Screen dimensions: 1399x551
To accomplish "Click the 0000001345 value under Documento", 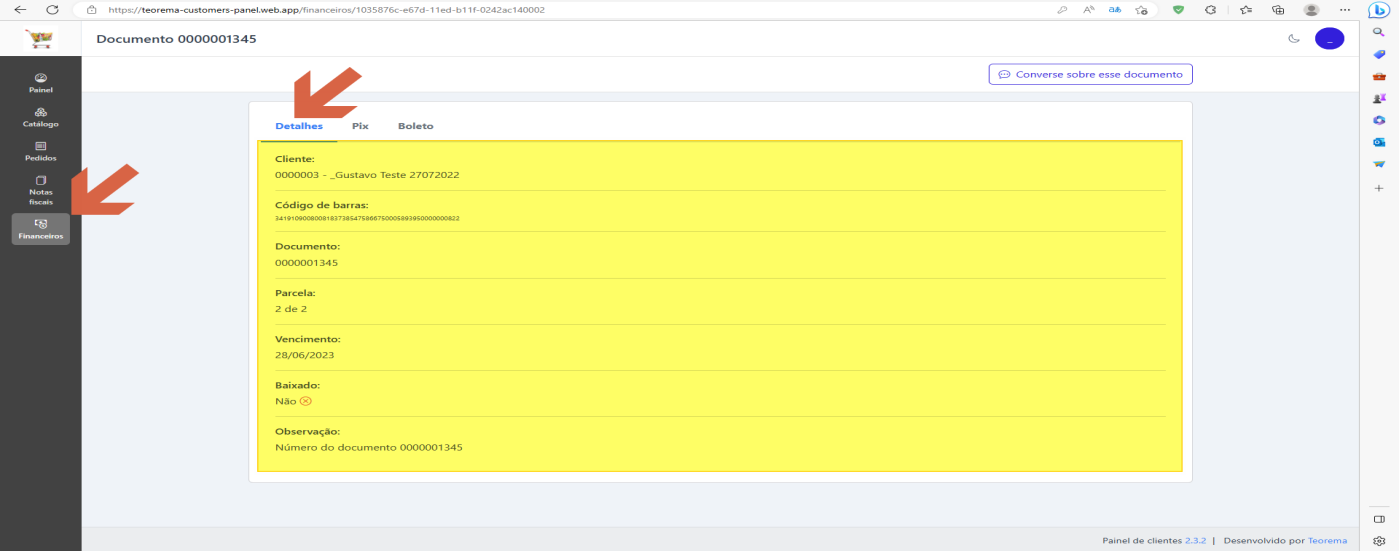I will pos(306,263).
